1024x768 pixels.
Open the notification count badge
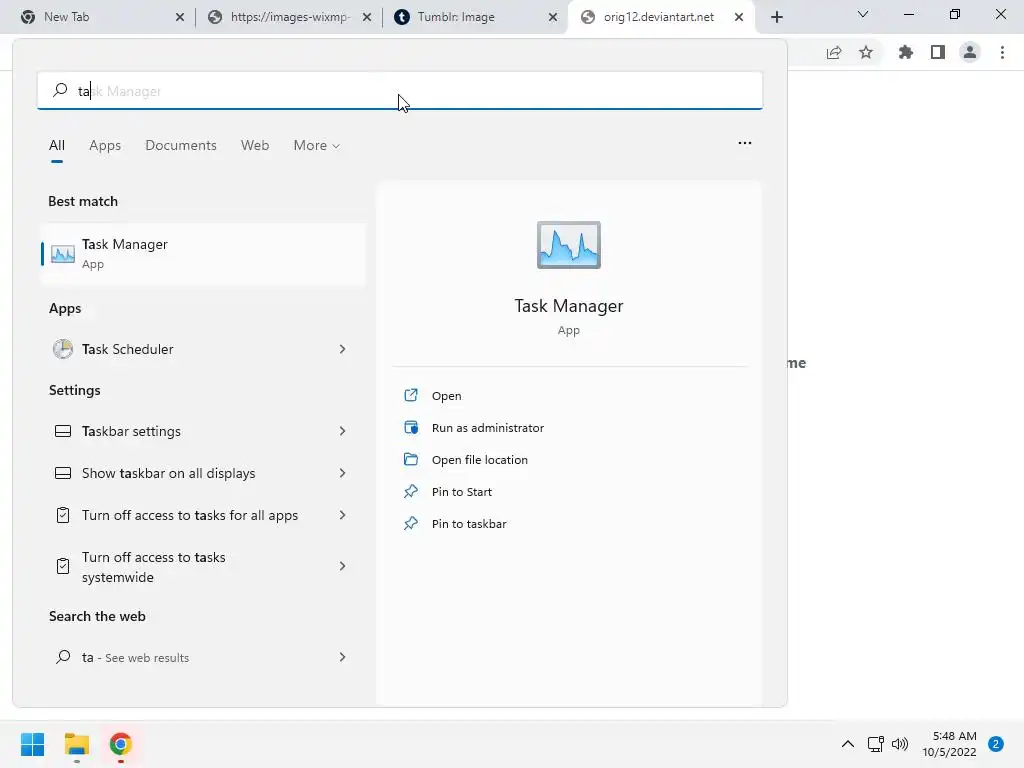coord(996,744)
